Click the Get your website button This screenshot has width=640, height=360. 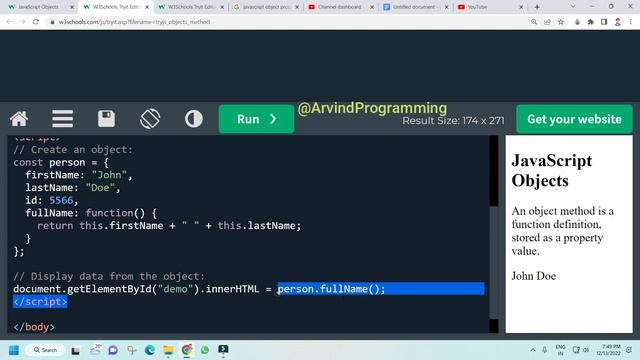574,119
